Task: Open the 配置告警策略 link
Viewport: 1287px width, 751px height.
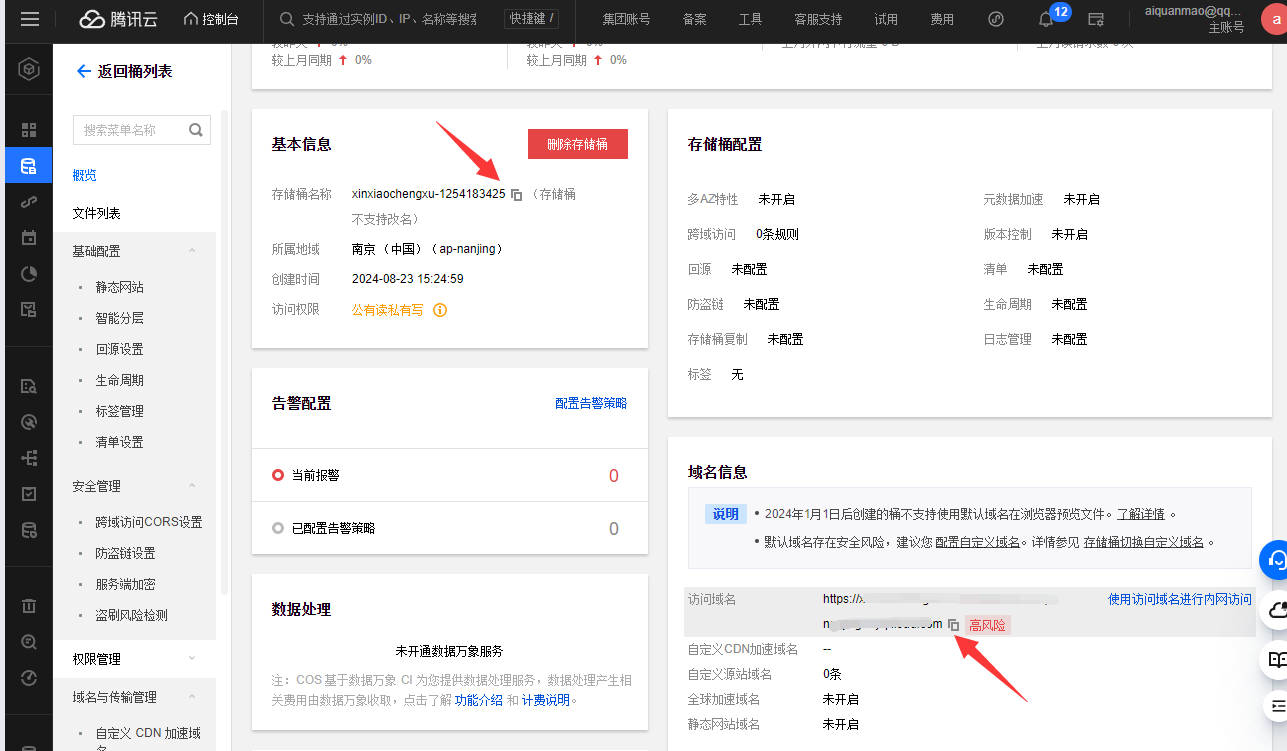Action: point(591,403)
